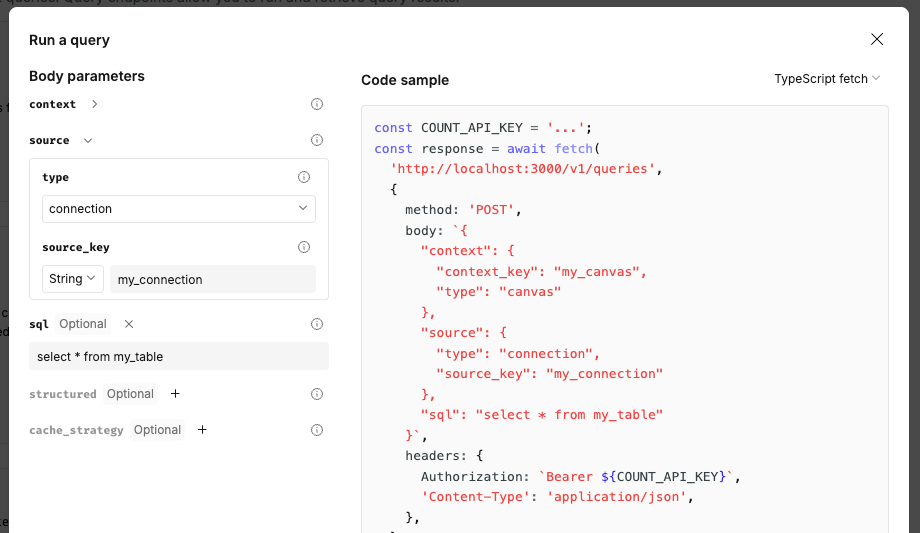
Task: Change the TypeScript fetch code language
Action: 827,78
